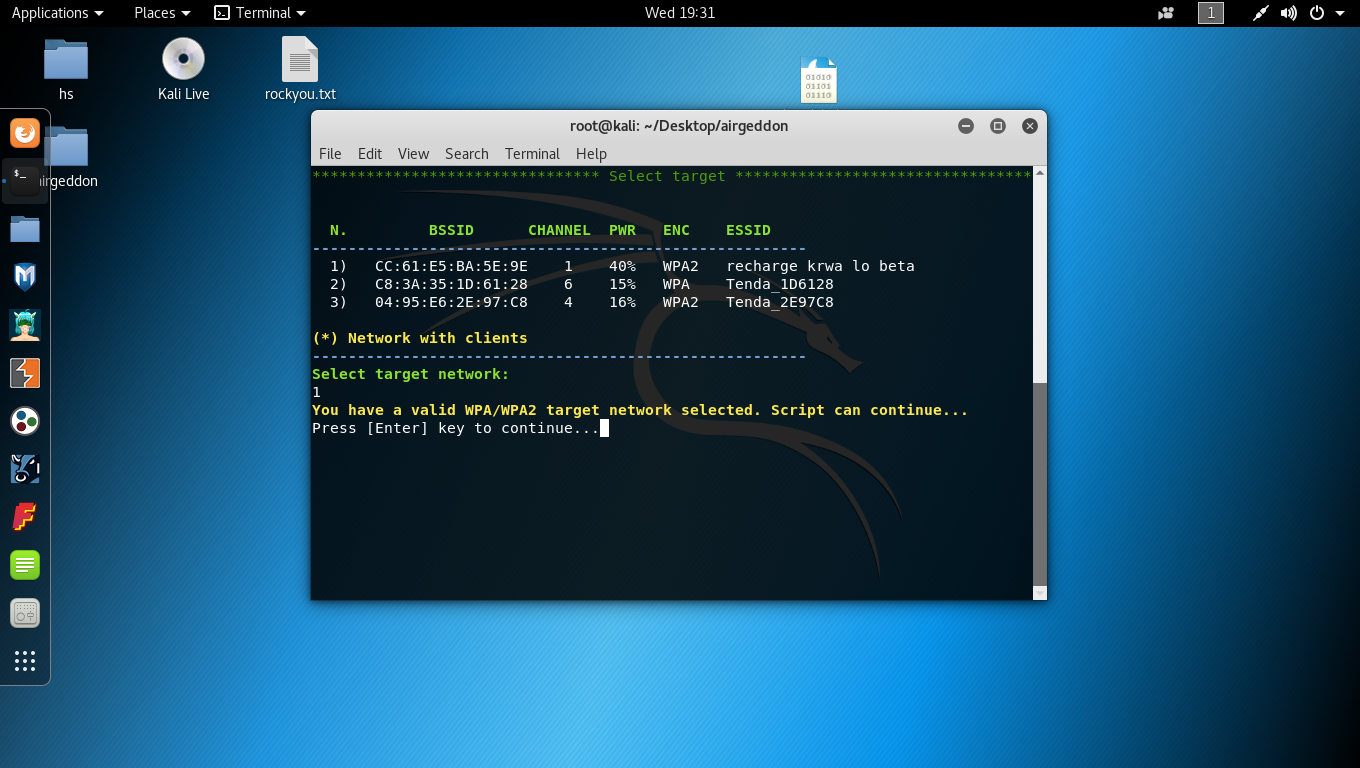Click the ESSID Tenda_1D6128
Screen dimensions: 1360x768
780,284
